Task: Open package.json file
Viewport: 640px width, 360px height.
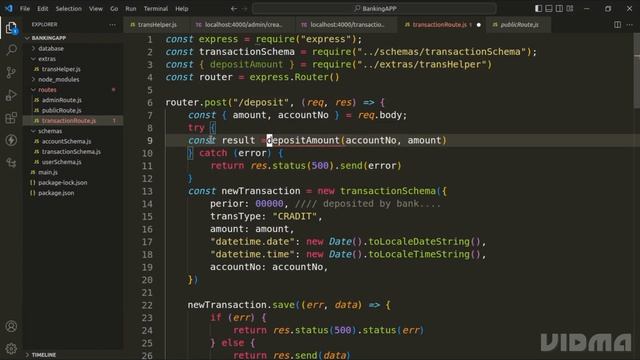Action: point(73,193)
